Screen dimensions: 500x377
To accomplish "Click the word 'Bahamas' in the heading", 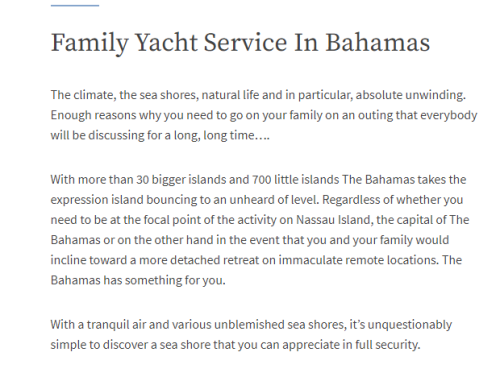I will pyautogui.click(x=378, y=42).
